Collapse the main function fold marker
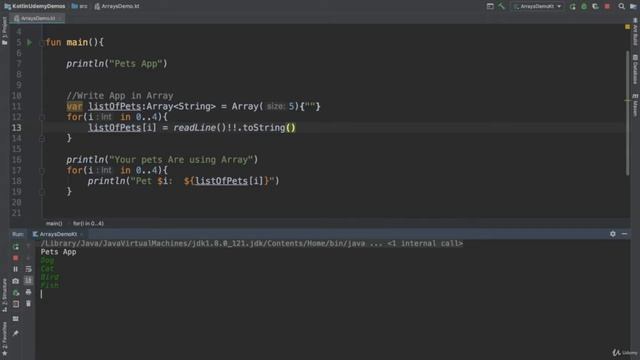 [42, 42]
